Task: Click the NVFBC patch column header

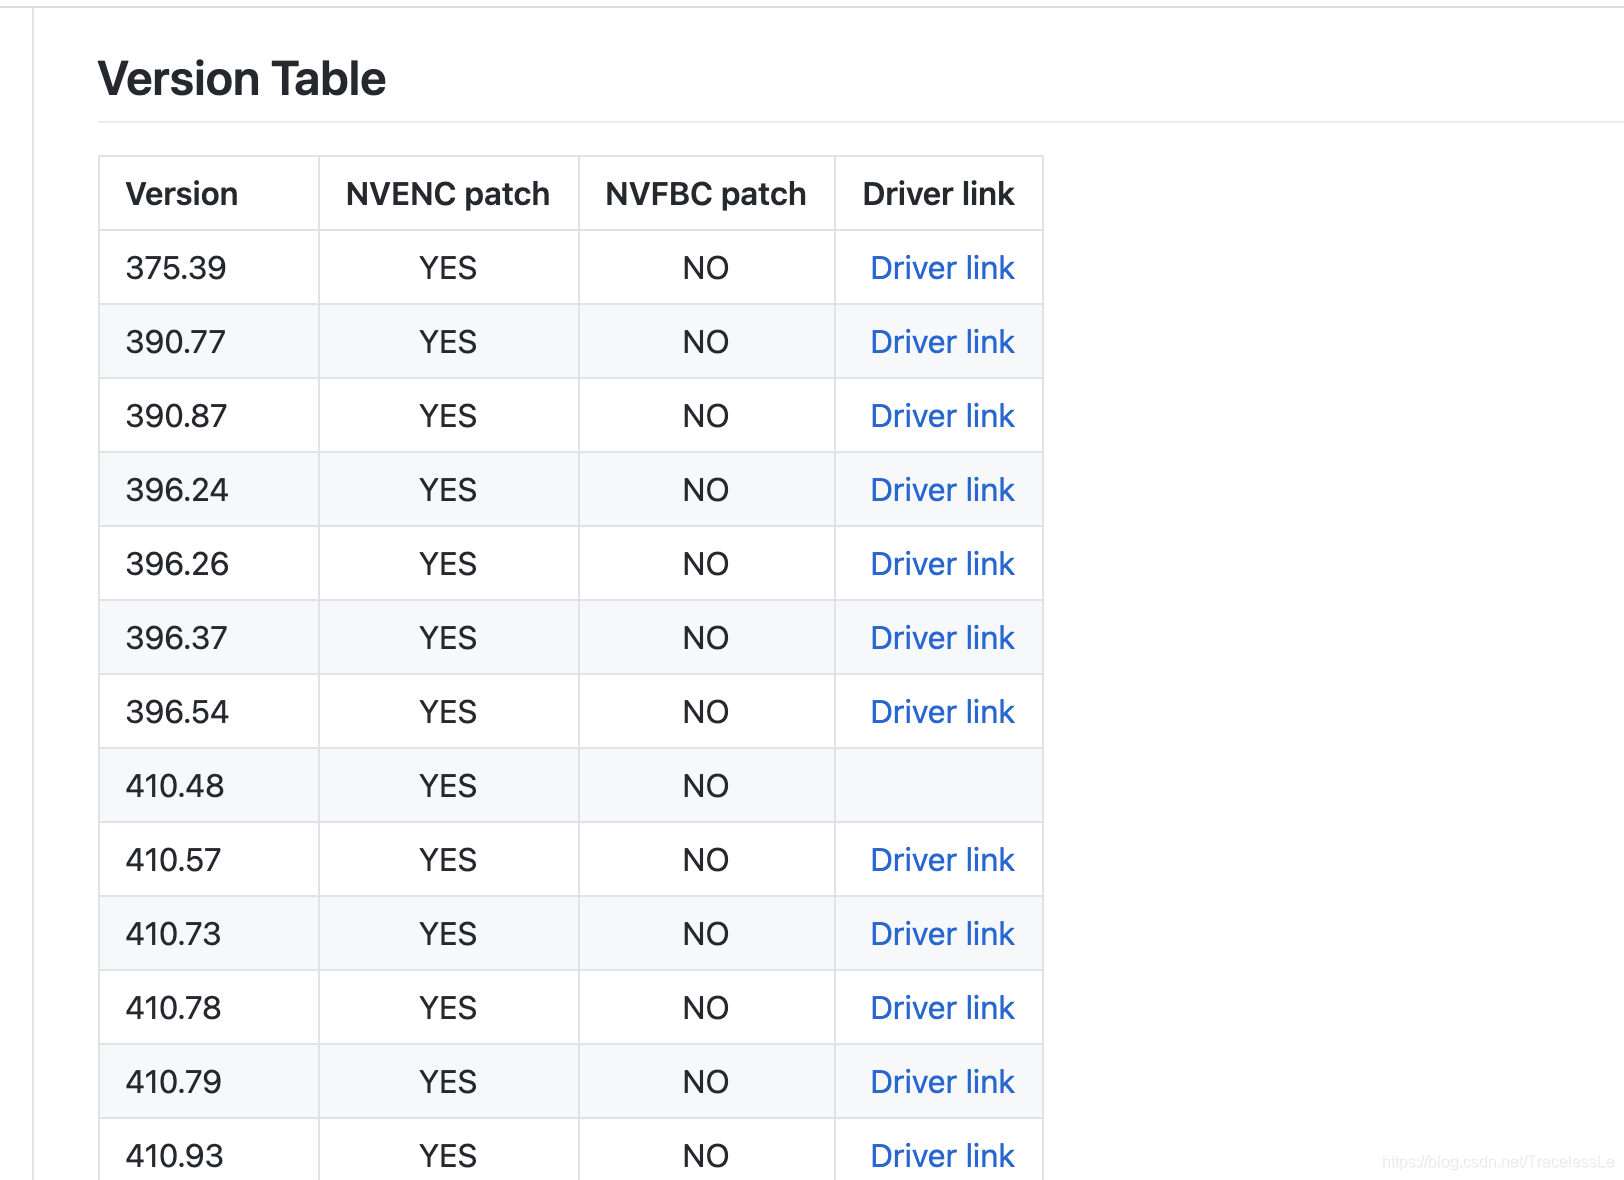Action: click(x=706, y=194)
